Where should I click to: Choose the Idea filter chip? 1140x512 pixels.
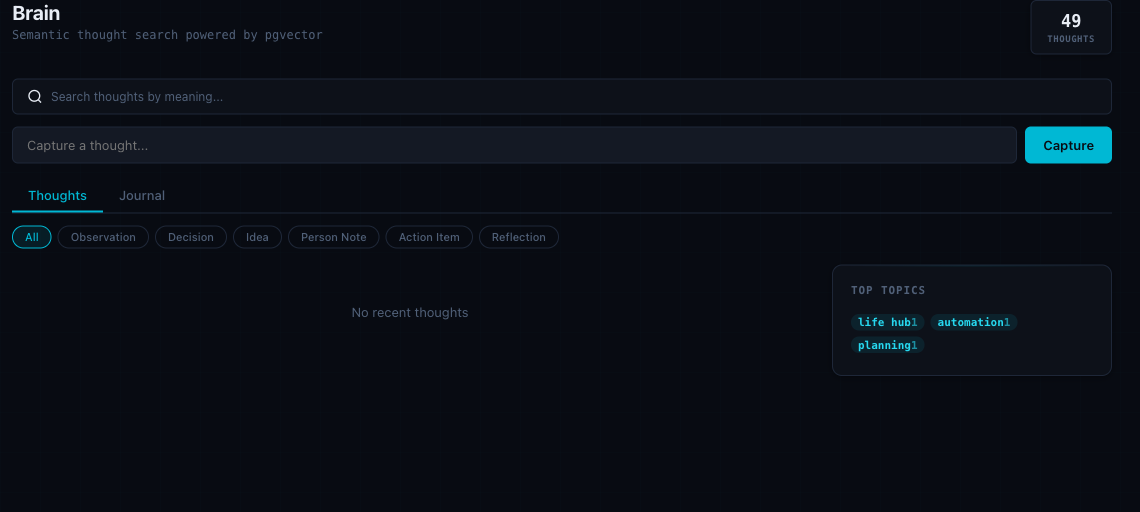(x=257, y=237)
